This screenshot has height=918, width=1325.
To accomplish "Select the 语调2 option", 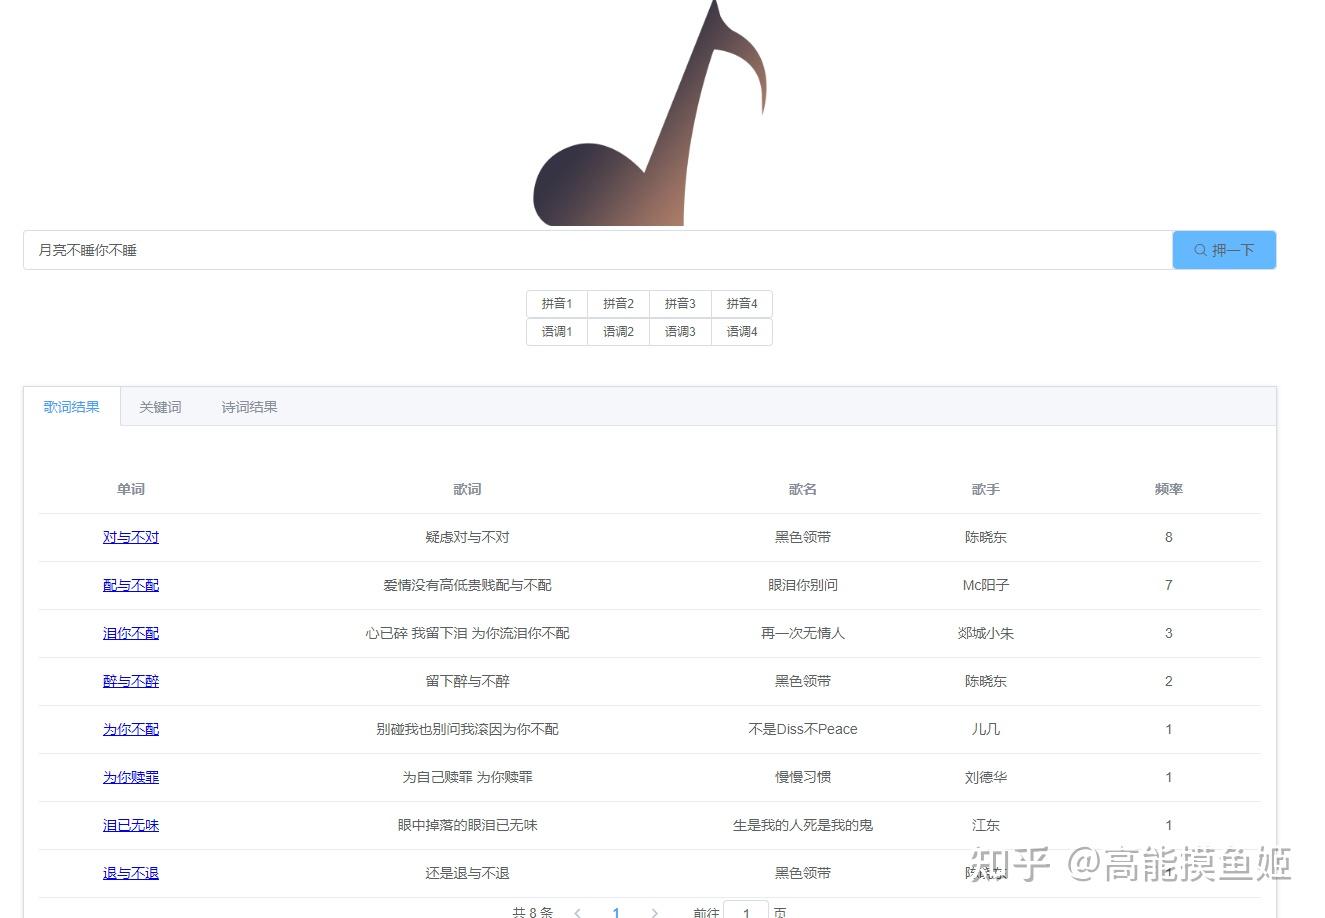I will coord(618,332).
